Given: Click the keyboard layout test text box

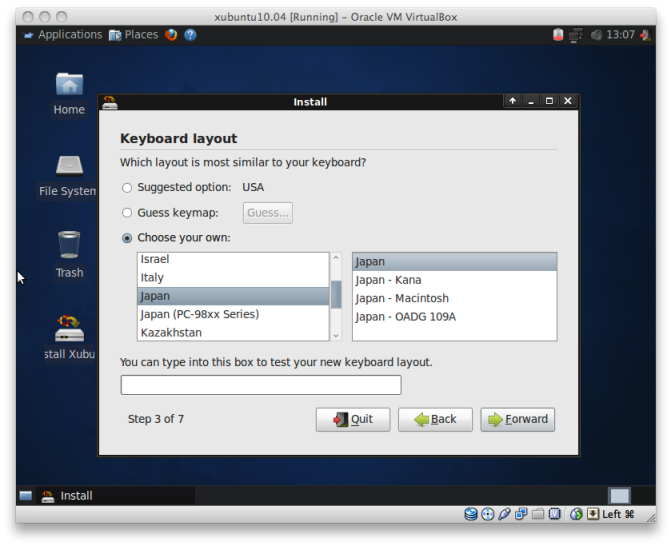Looking at the screenshot, I should [261, 385].
